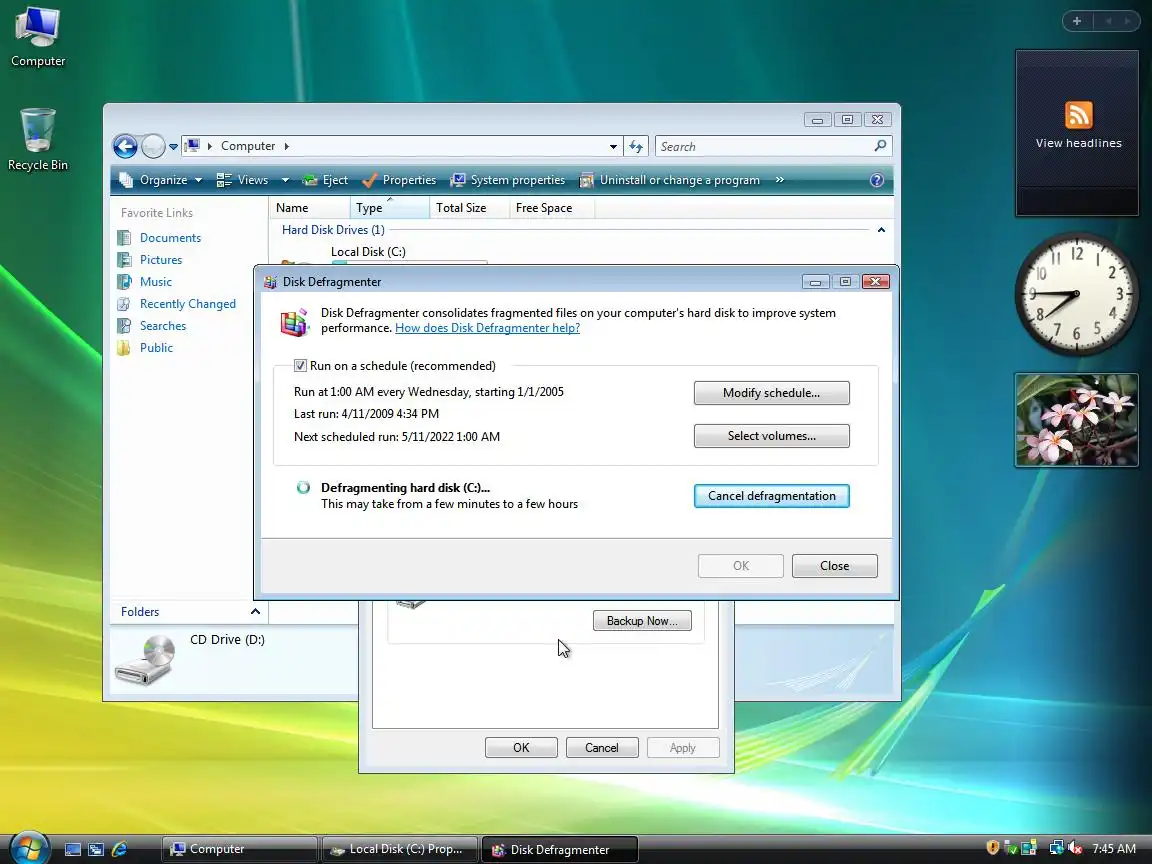
Task: Open the Computer desktop icon
Action: pos(37,35)
